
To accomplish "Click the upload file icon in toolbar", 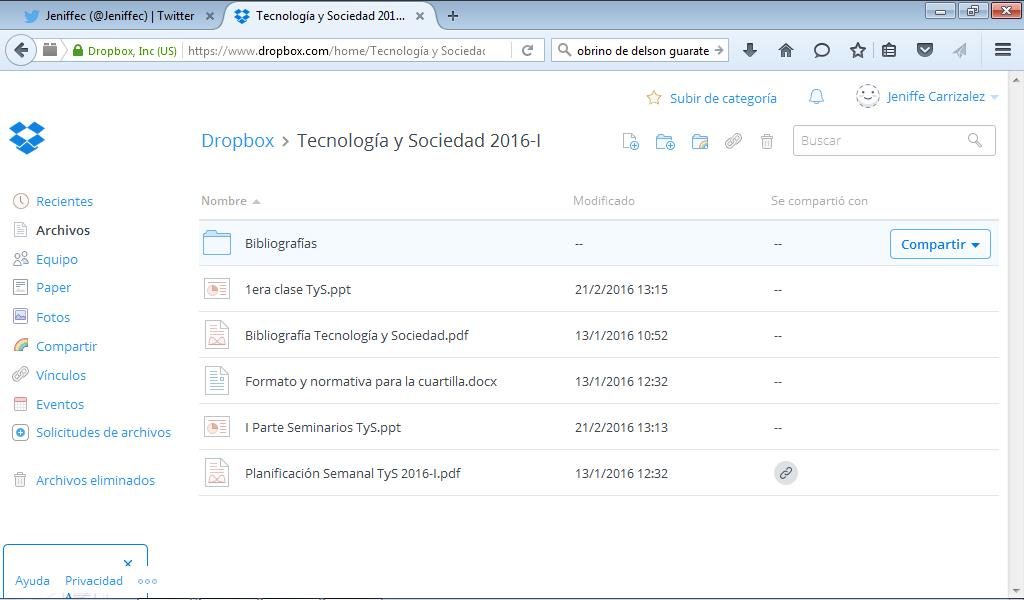I will [630, 141].
